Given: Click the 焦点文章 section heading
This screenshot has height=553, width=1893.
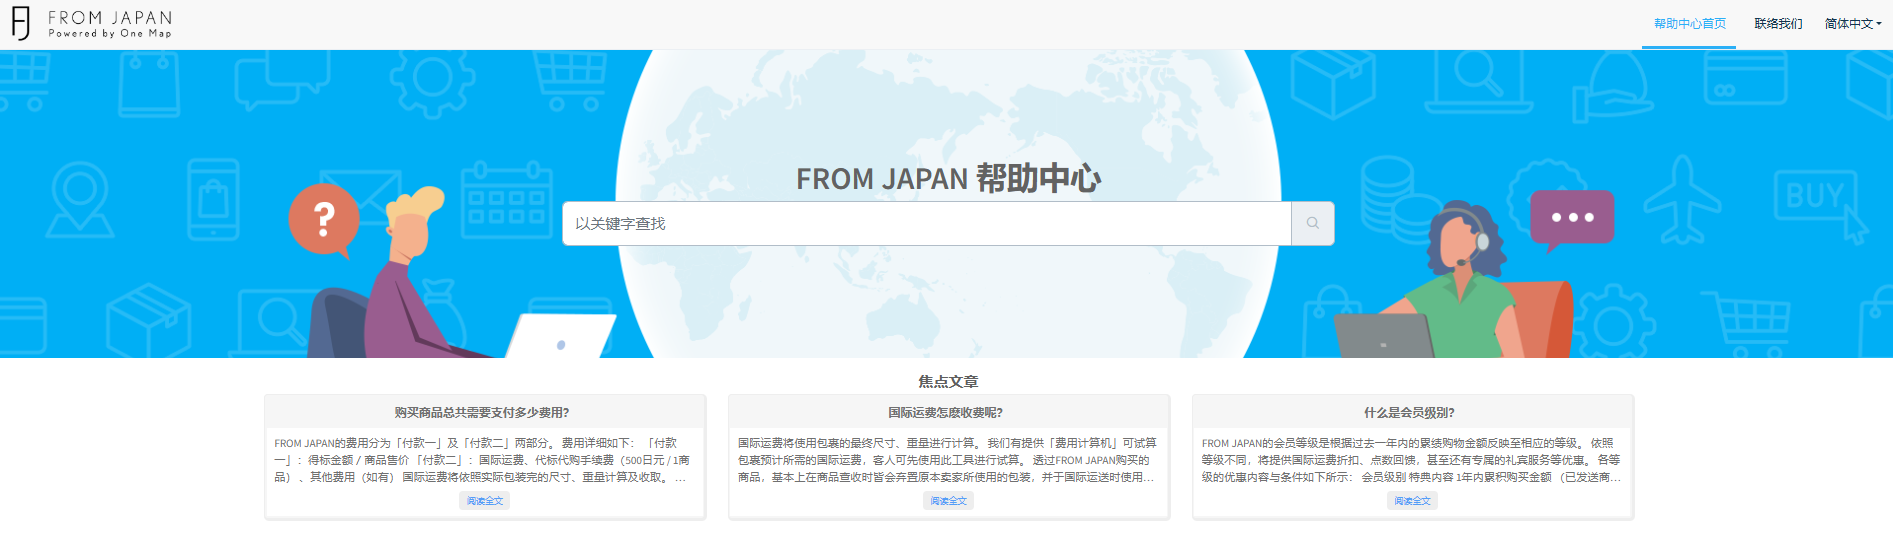Looking at the screenshot, I should coord(948,381).
